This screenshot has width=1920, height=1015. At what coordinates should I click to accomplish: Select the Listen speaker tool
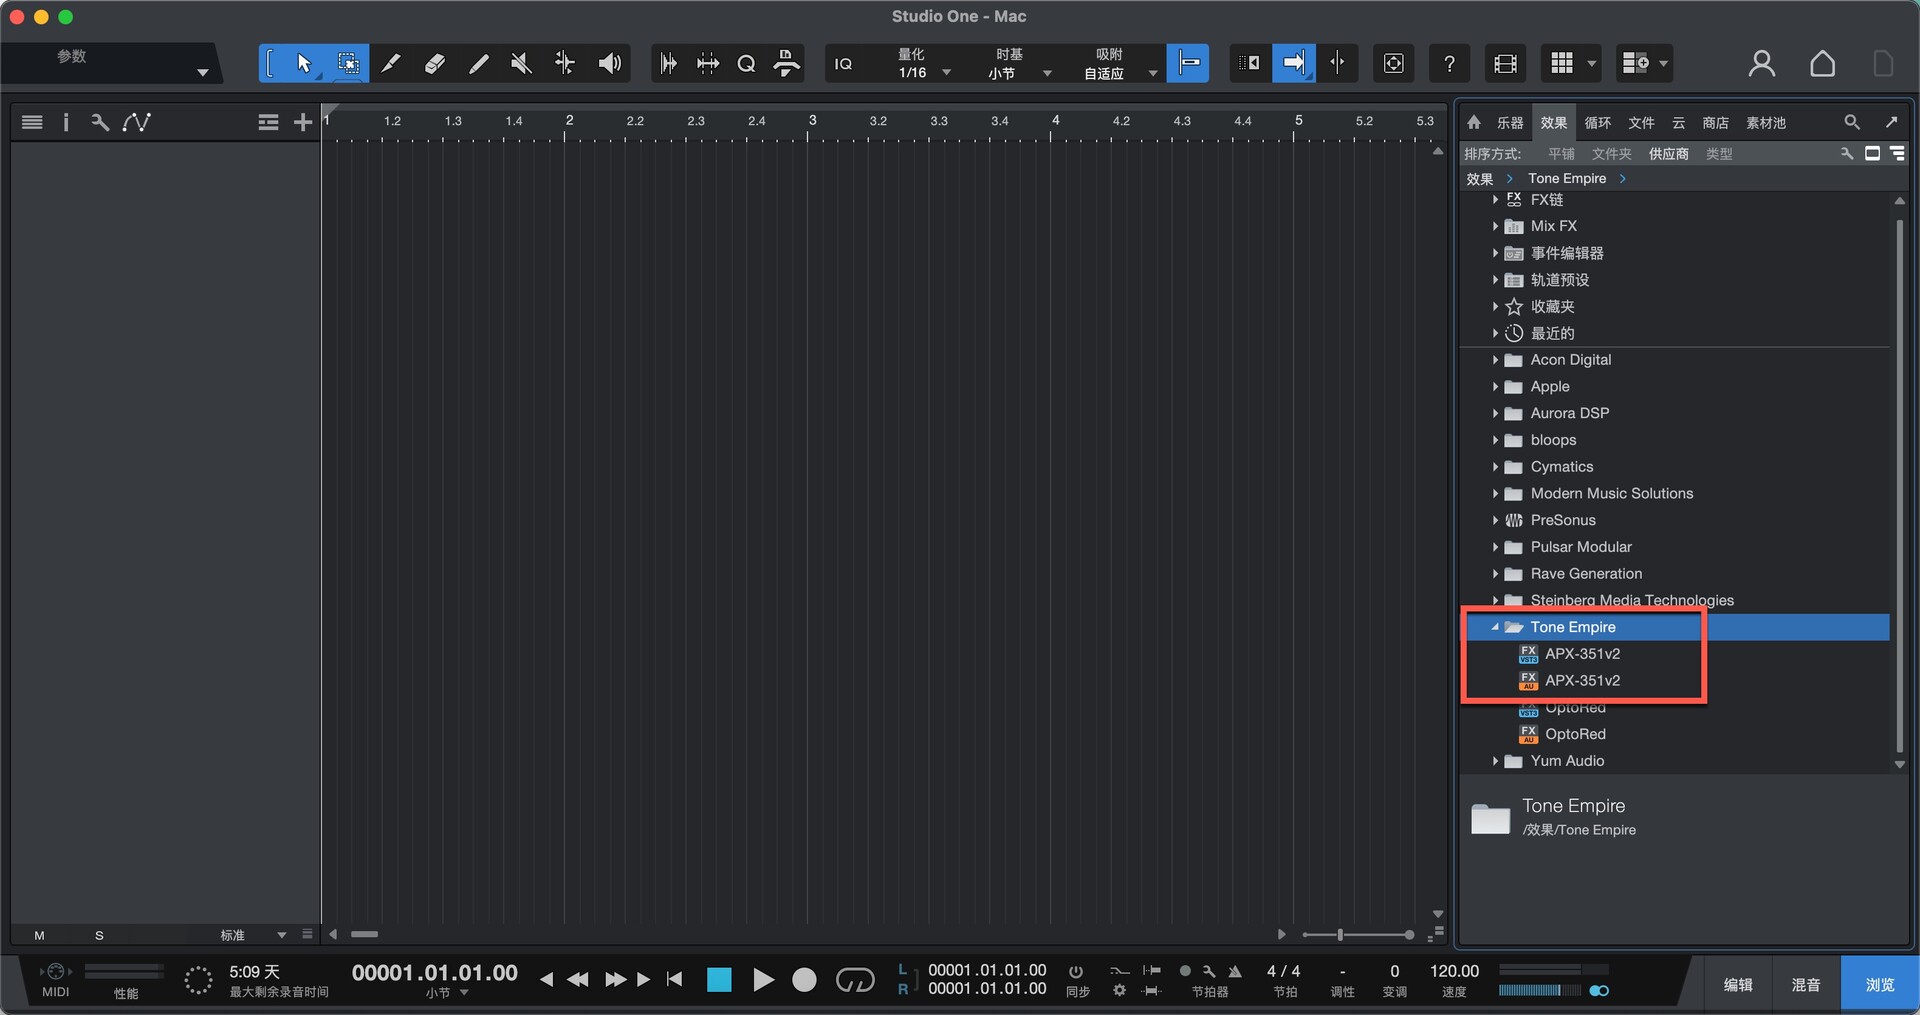[609, 64]
